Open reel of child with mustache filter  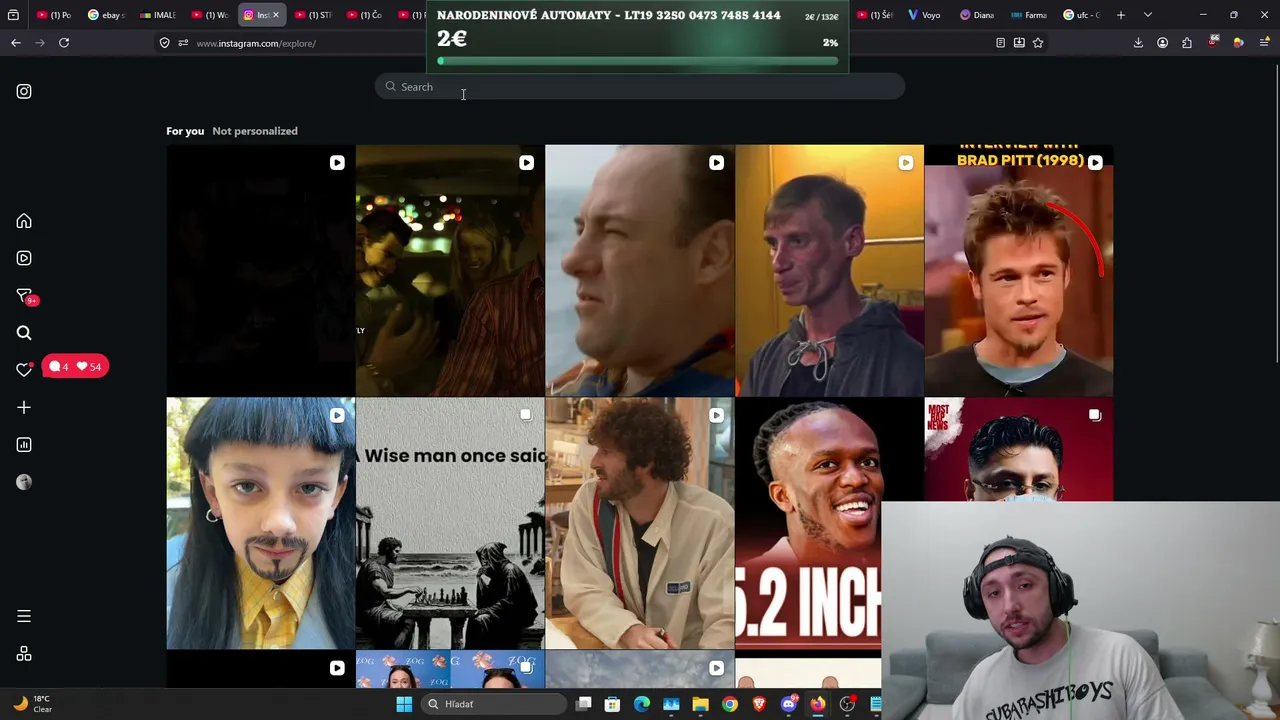tap(260, 523)
